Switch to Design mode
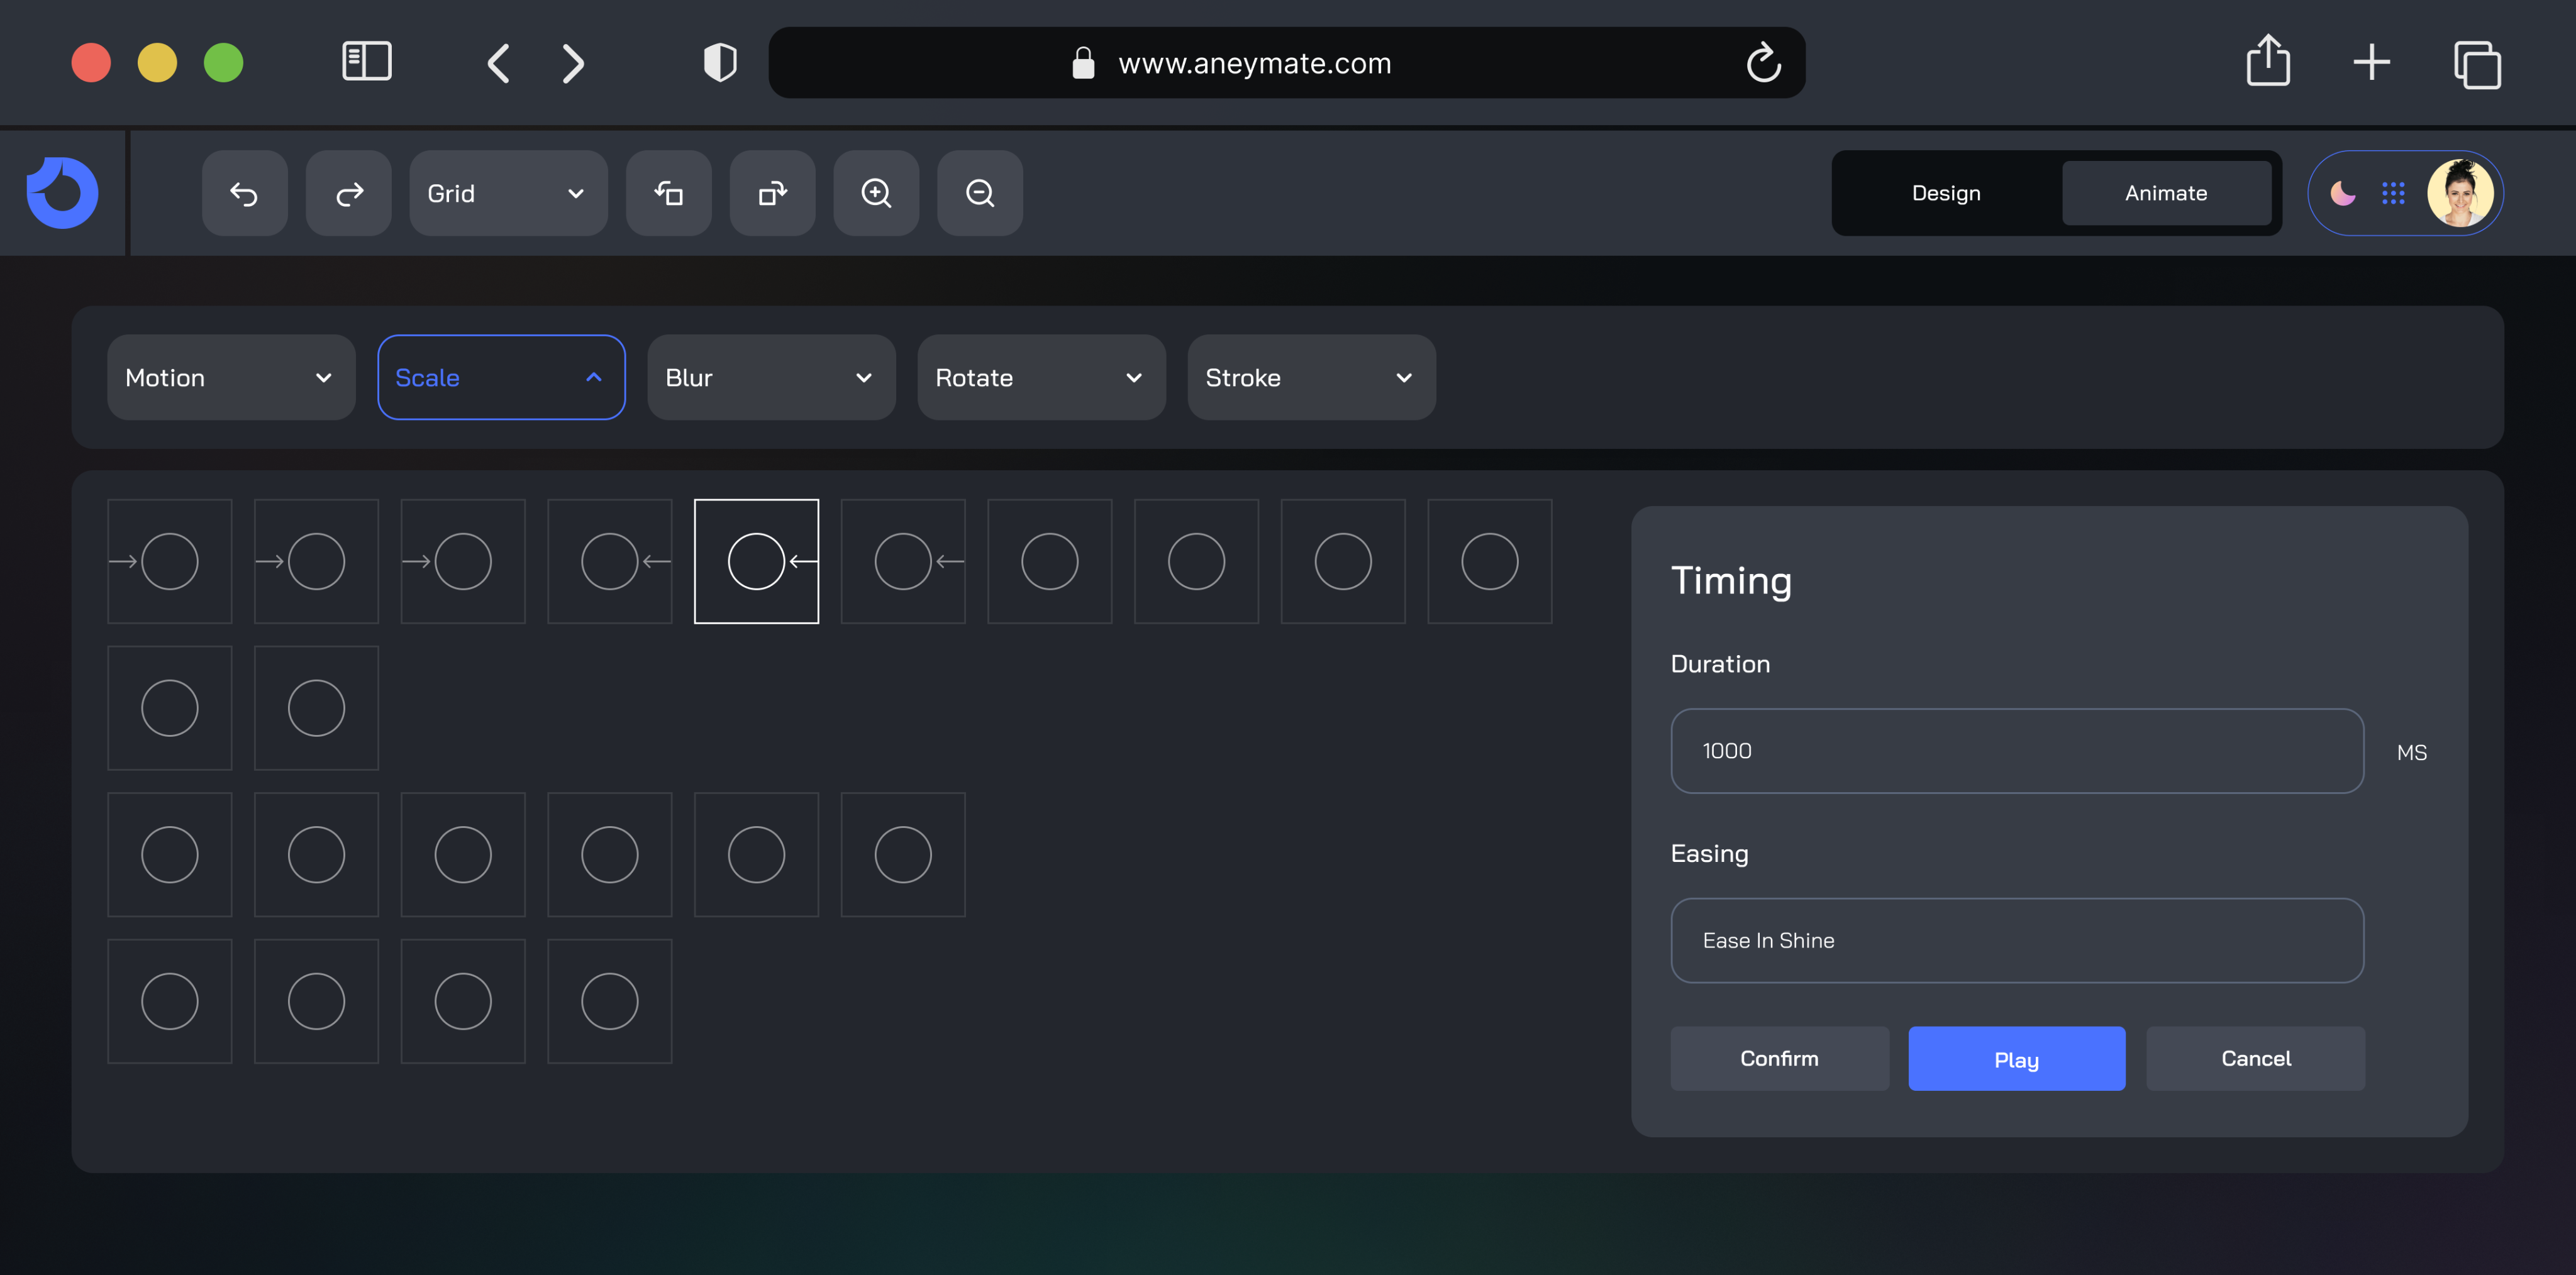 pyautogui.click(x=1946, y=193)
